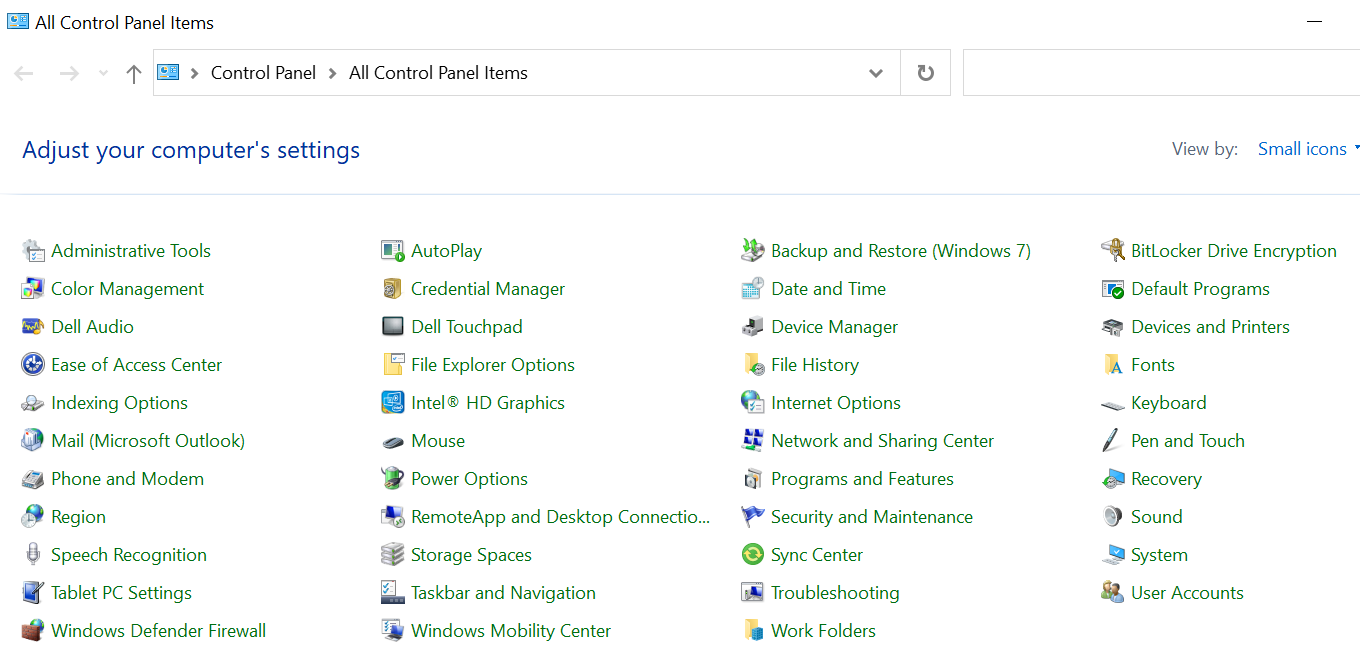The width and height of the screenshot is (1360, 664).
Task: Open Taskbar and Navigation
Action: coord(503,593)
